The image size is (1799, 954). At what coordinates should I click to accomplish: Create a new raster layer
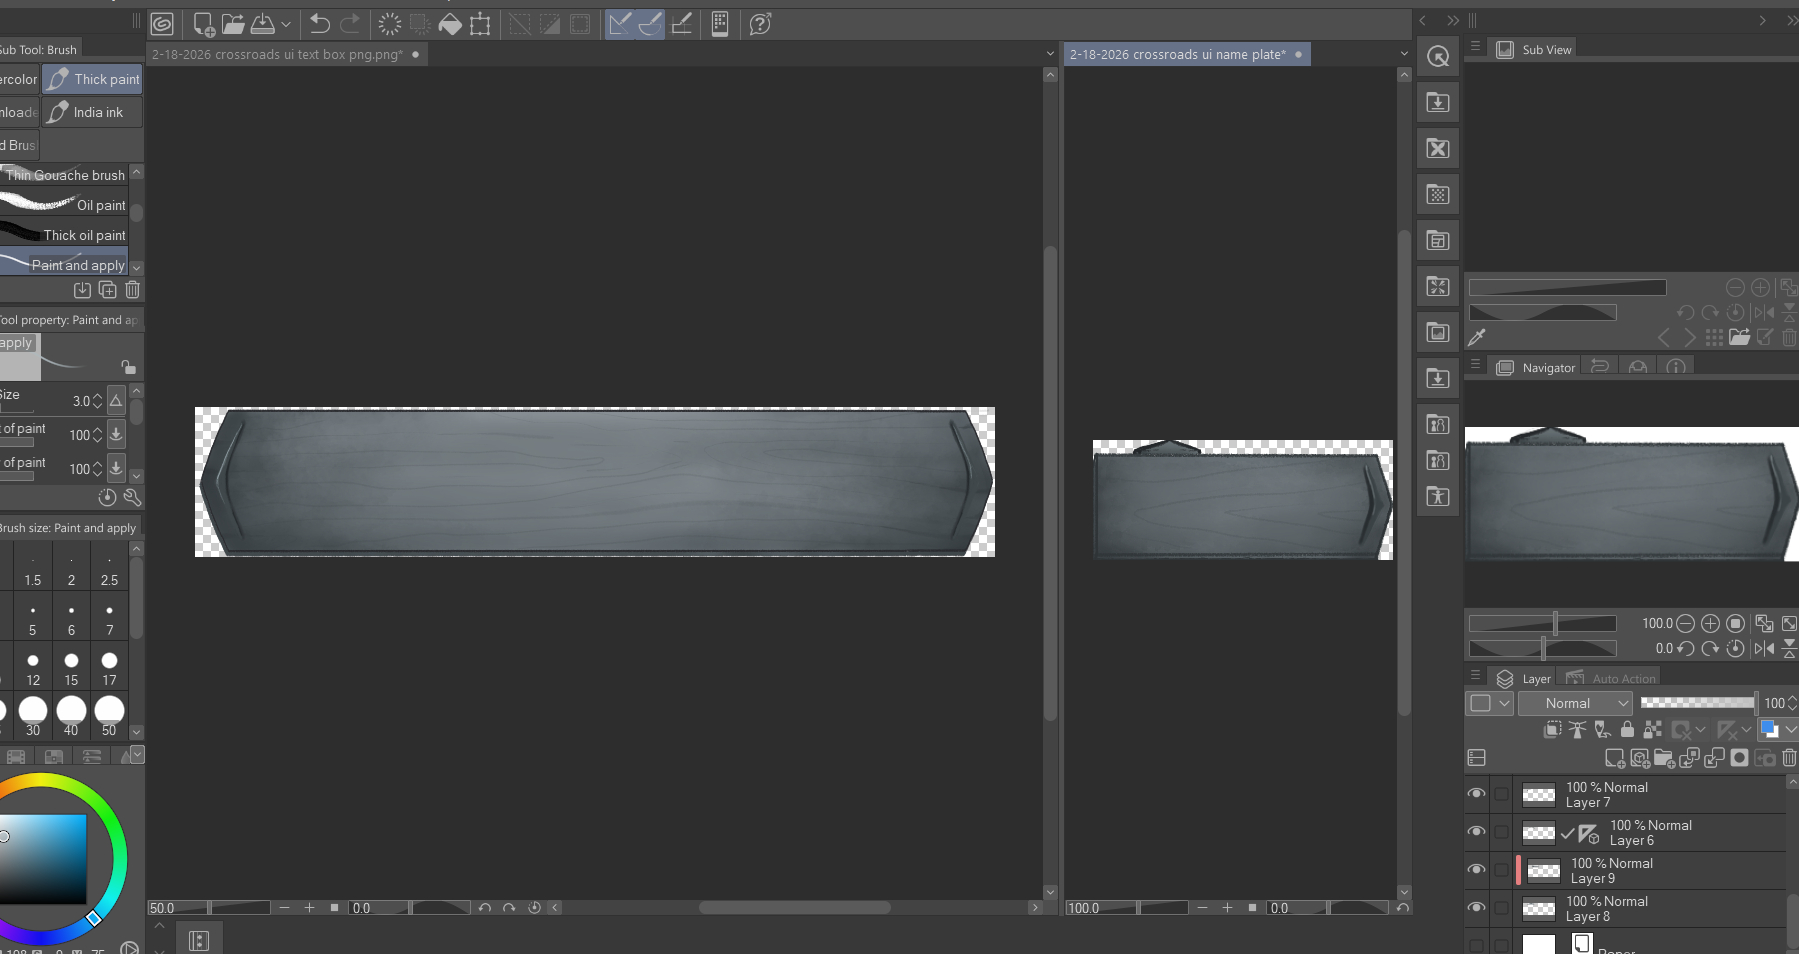1614,758
